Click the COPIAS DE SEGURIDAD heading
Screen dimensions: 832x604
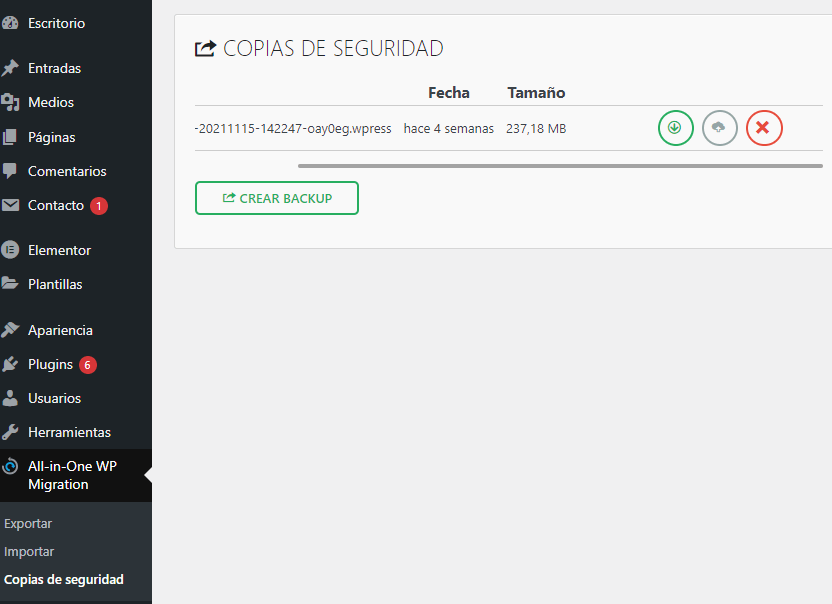333,48
